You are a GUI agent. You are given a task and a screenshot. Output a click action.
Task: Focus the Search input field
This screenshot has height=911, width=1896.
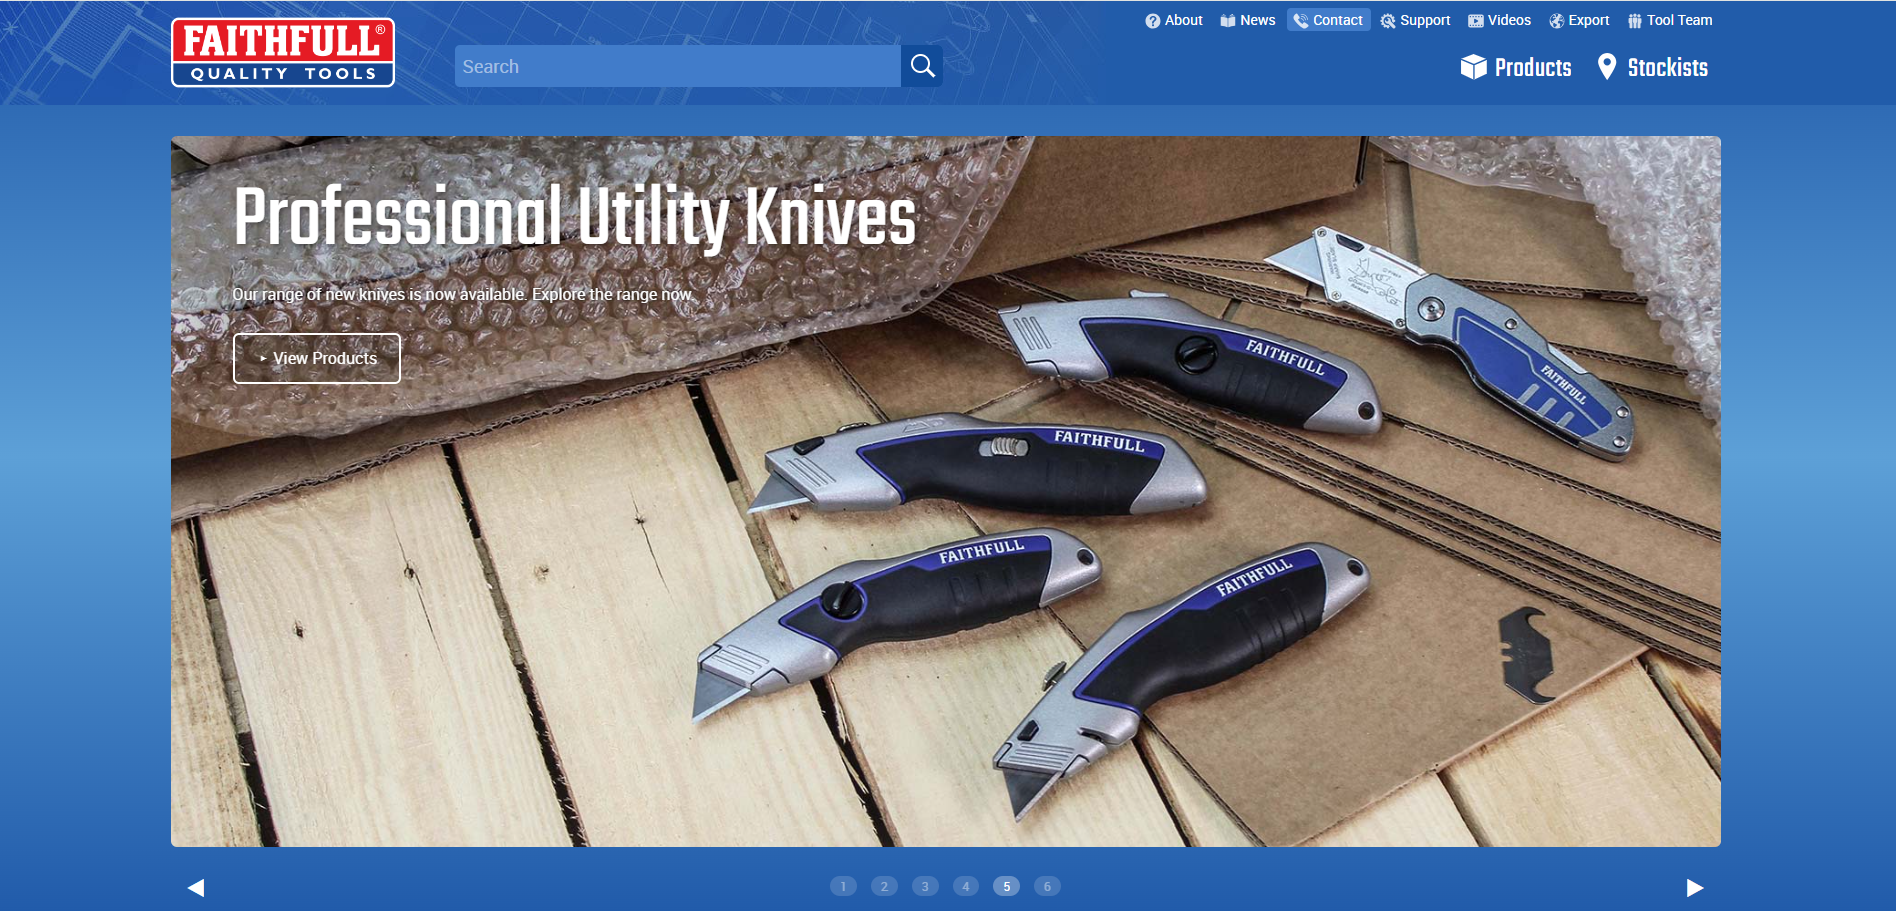pos(678,66)
